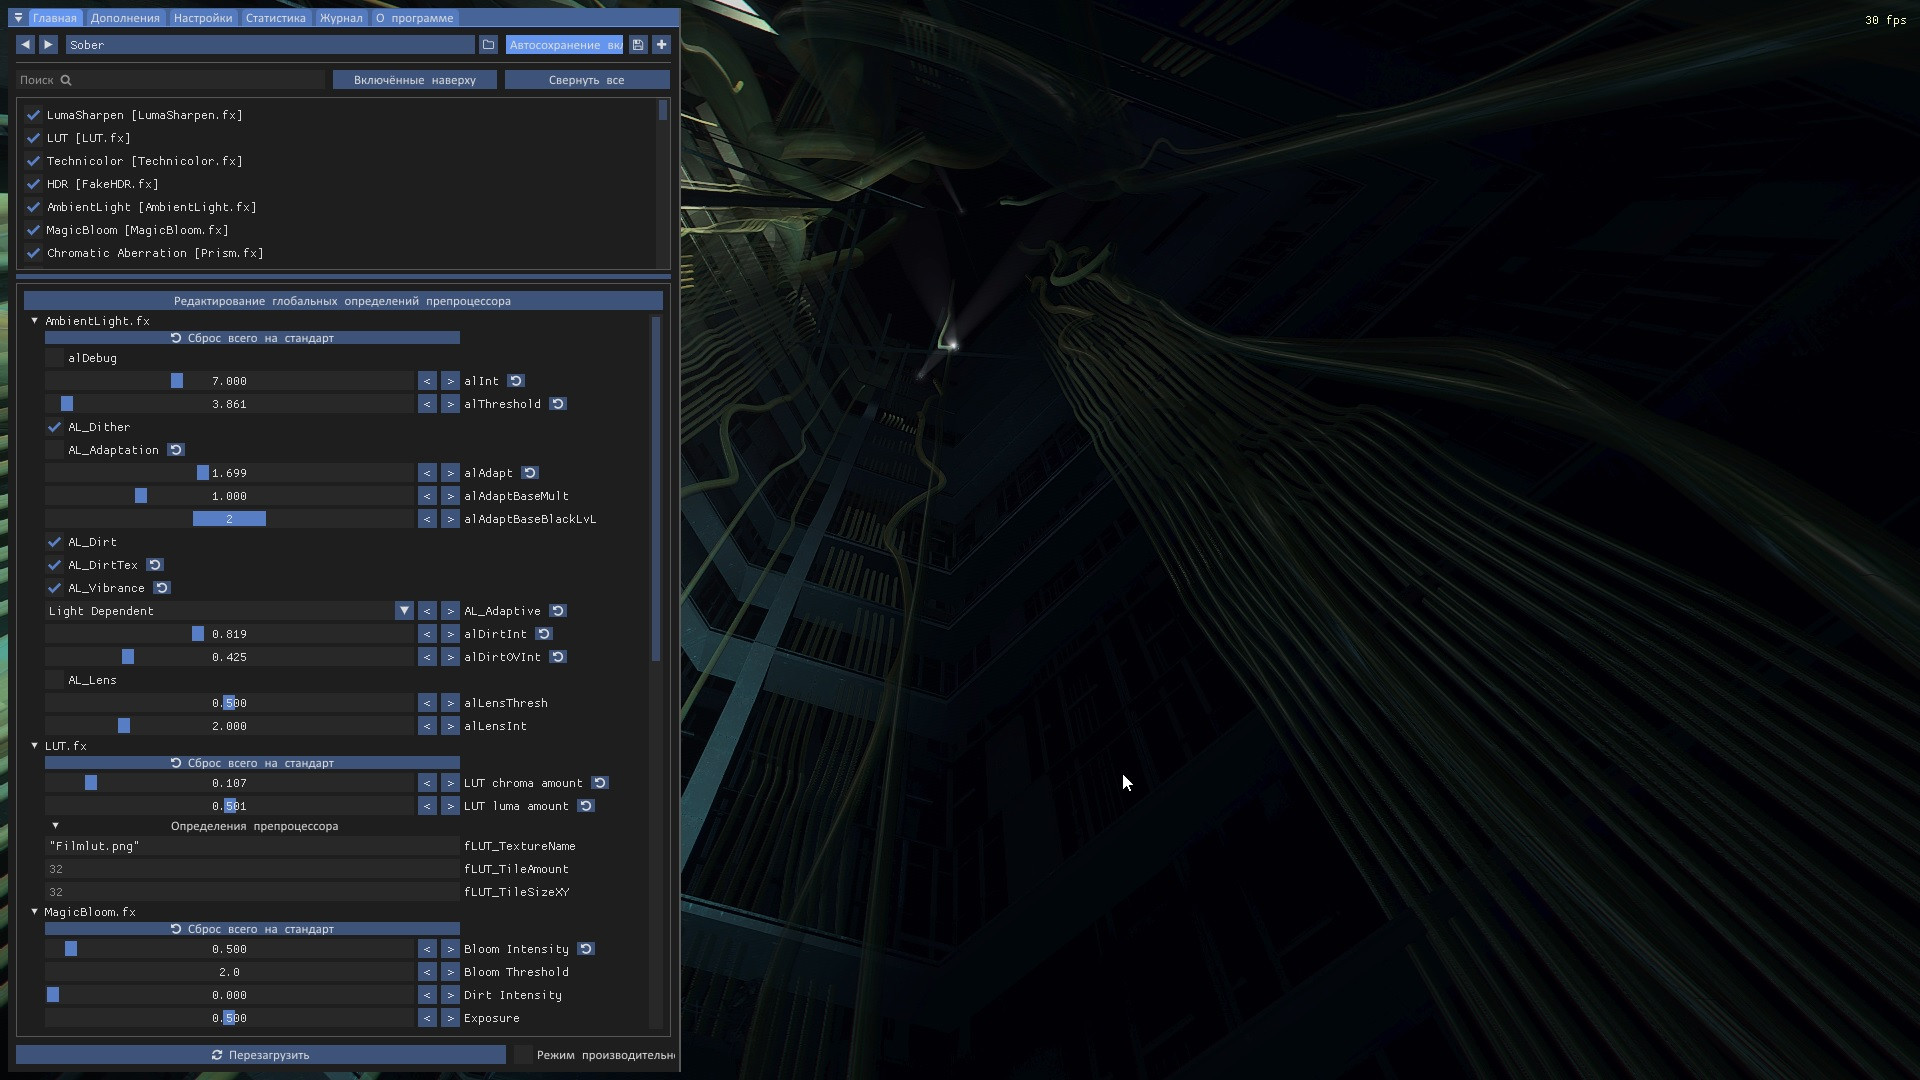This screenshot has width=1920, height=1080.
Task: Open the Light Dependent dropdown
Action: coord(404,610)
